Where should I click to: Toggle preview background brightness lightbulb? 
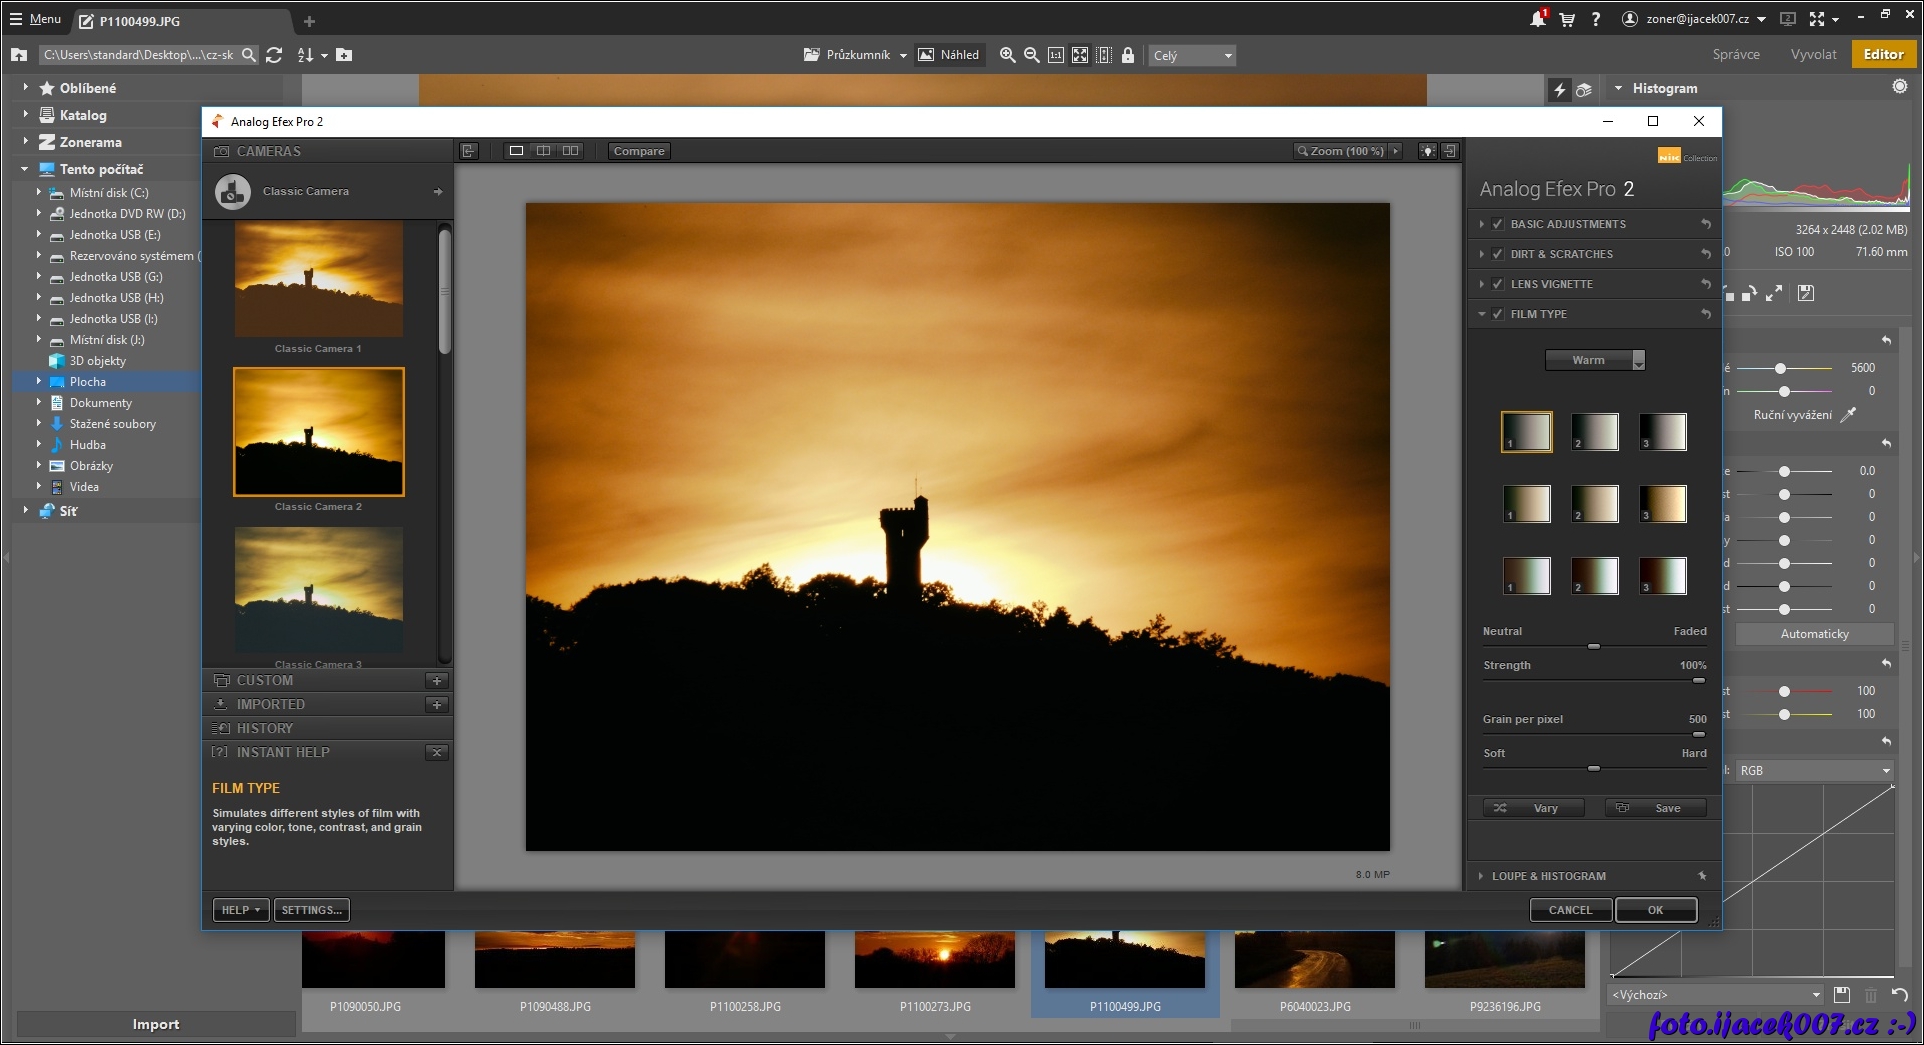(1427, 151)
